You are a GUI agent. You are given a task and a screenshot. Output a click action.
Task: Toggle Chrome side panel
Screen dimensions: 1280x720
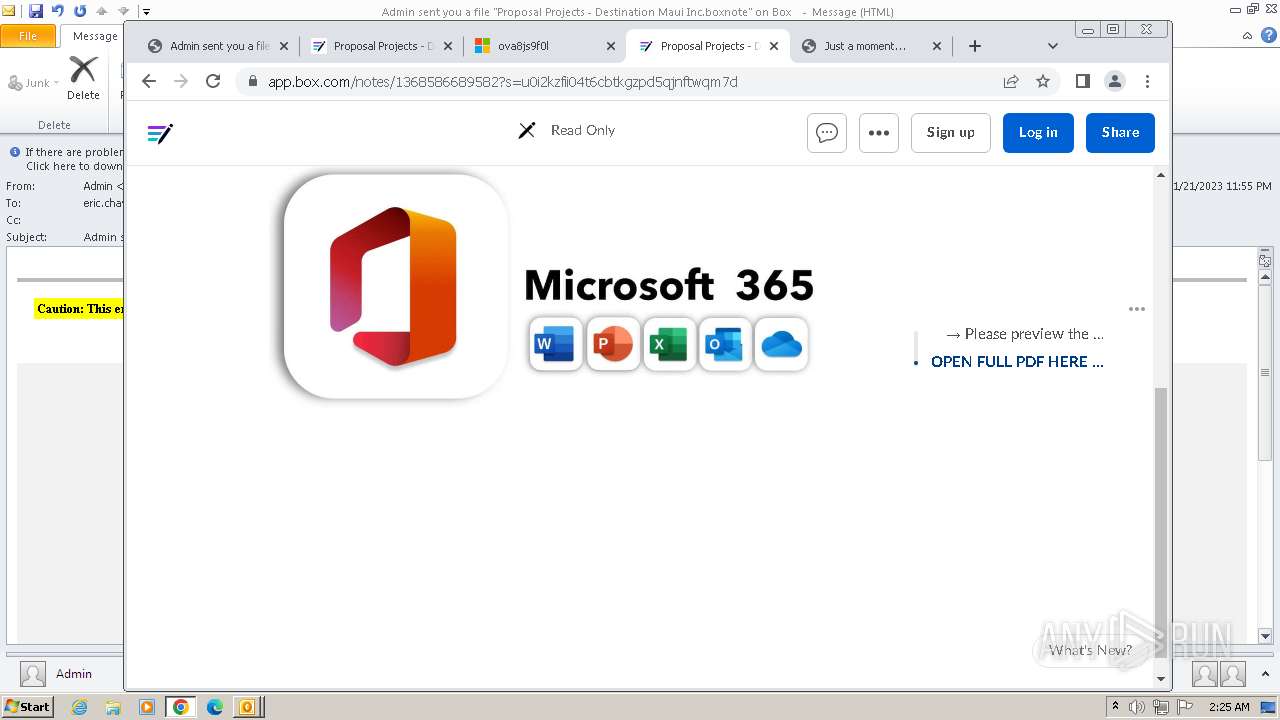pyautogui.click(x=1082, y=81)
